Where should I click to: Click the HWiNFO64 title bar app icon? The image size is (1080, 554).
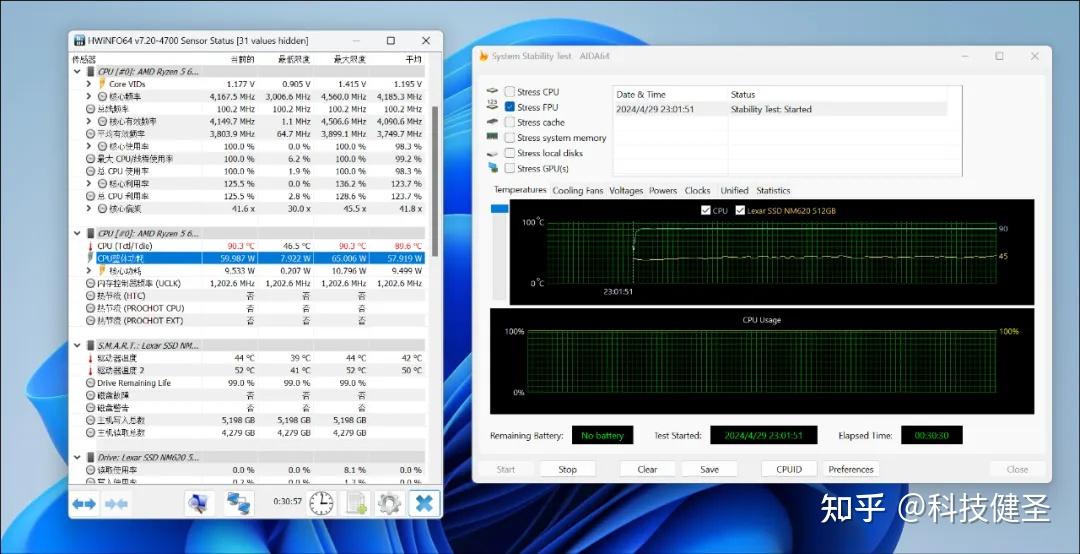(80, 41)
